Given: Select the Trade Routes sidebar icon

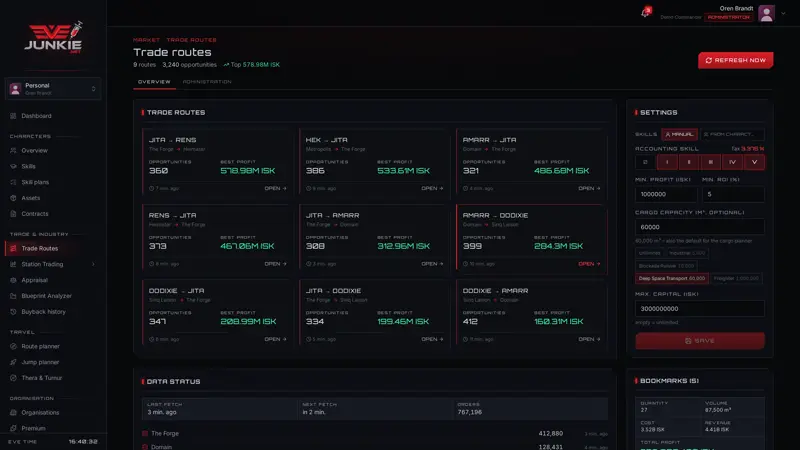Looking at the screenshot, I should pos(13,248).
